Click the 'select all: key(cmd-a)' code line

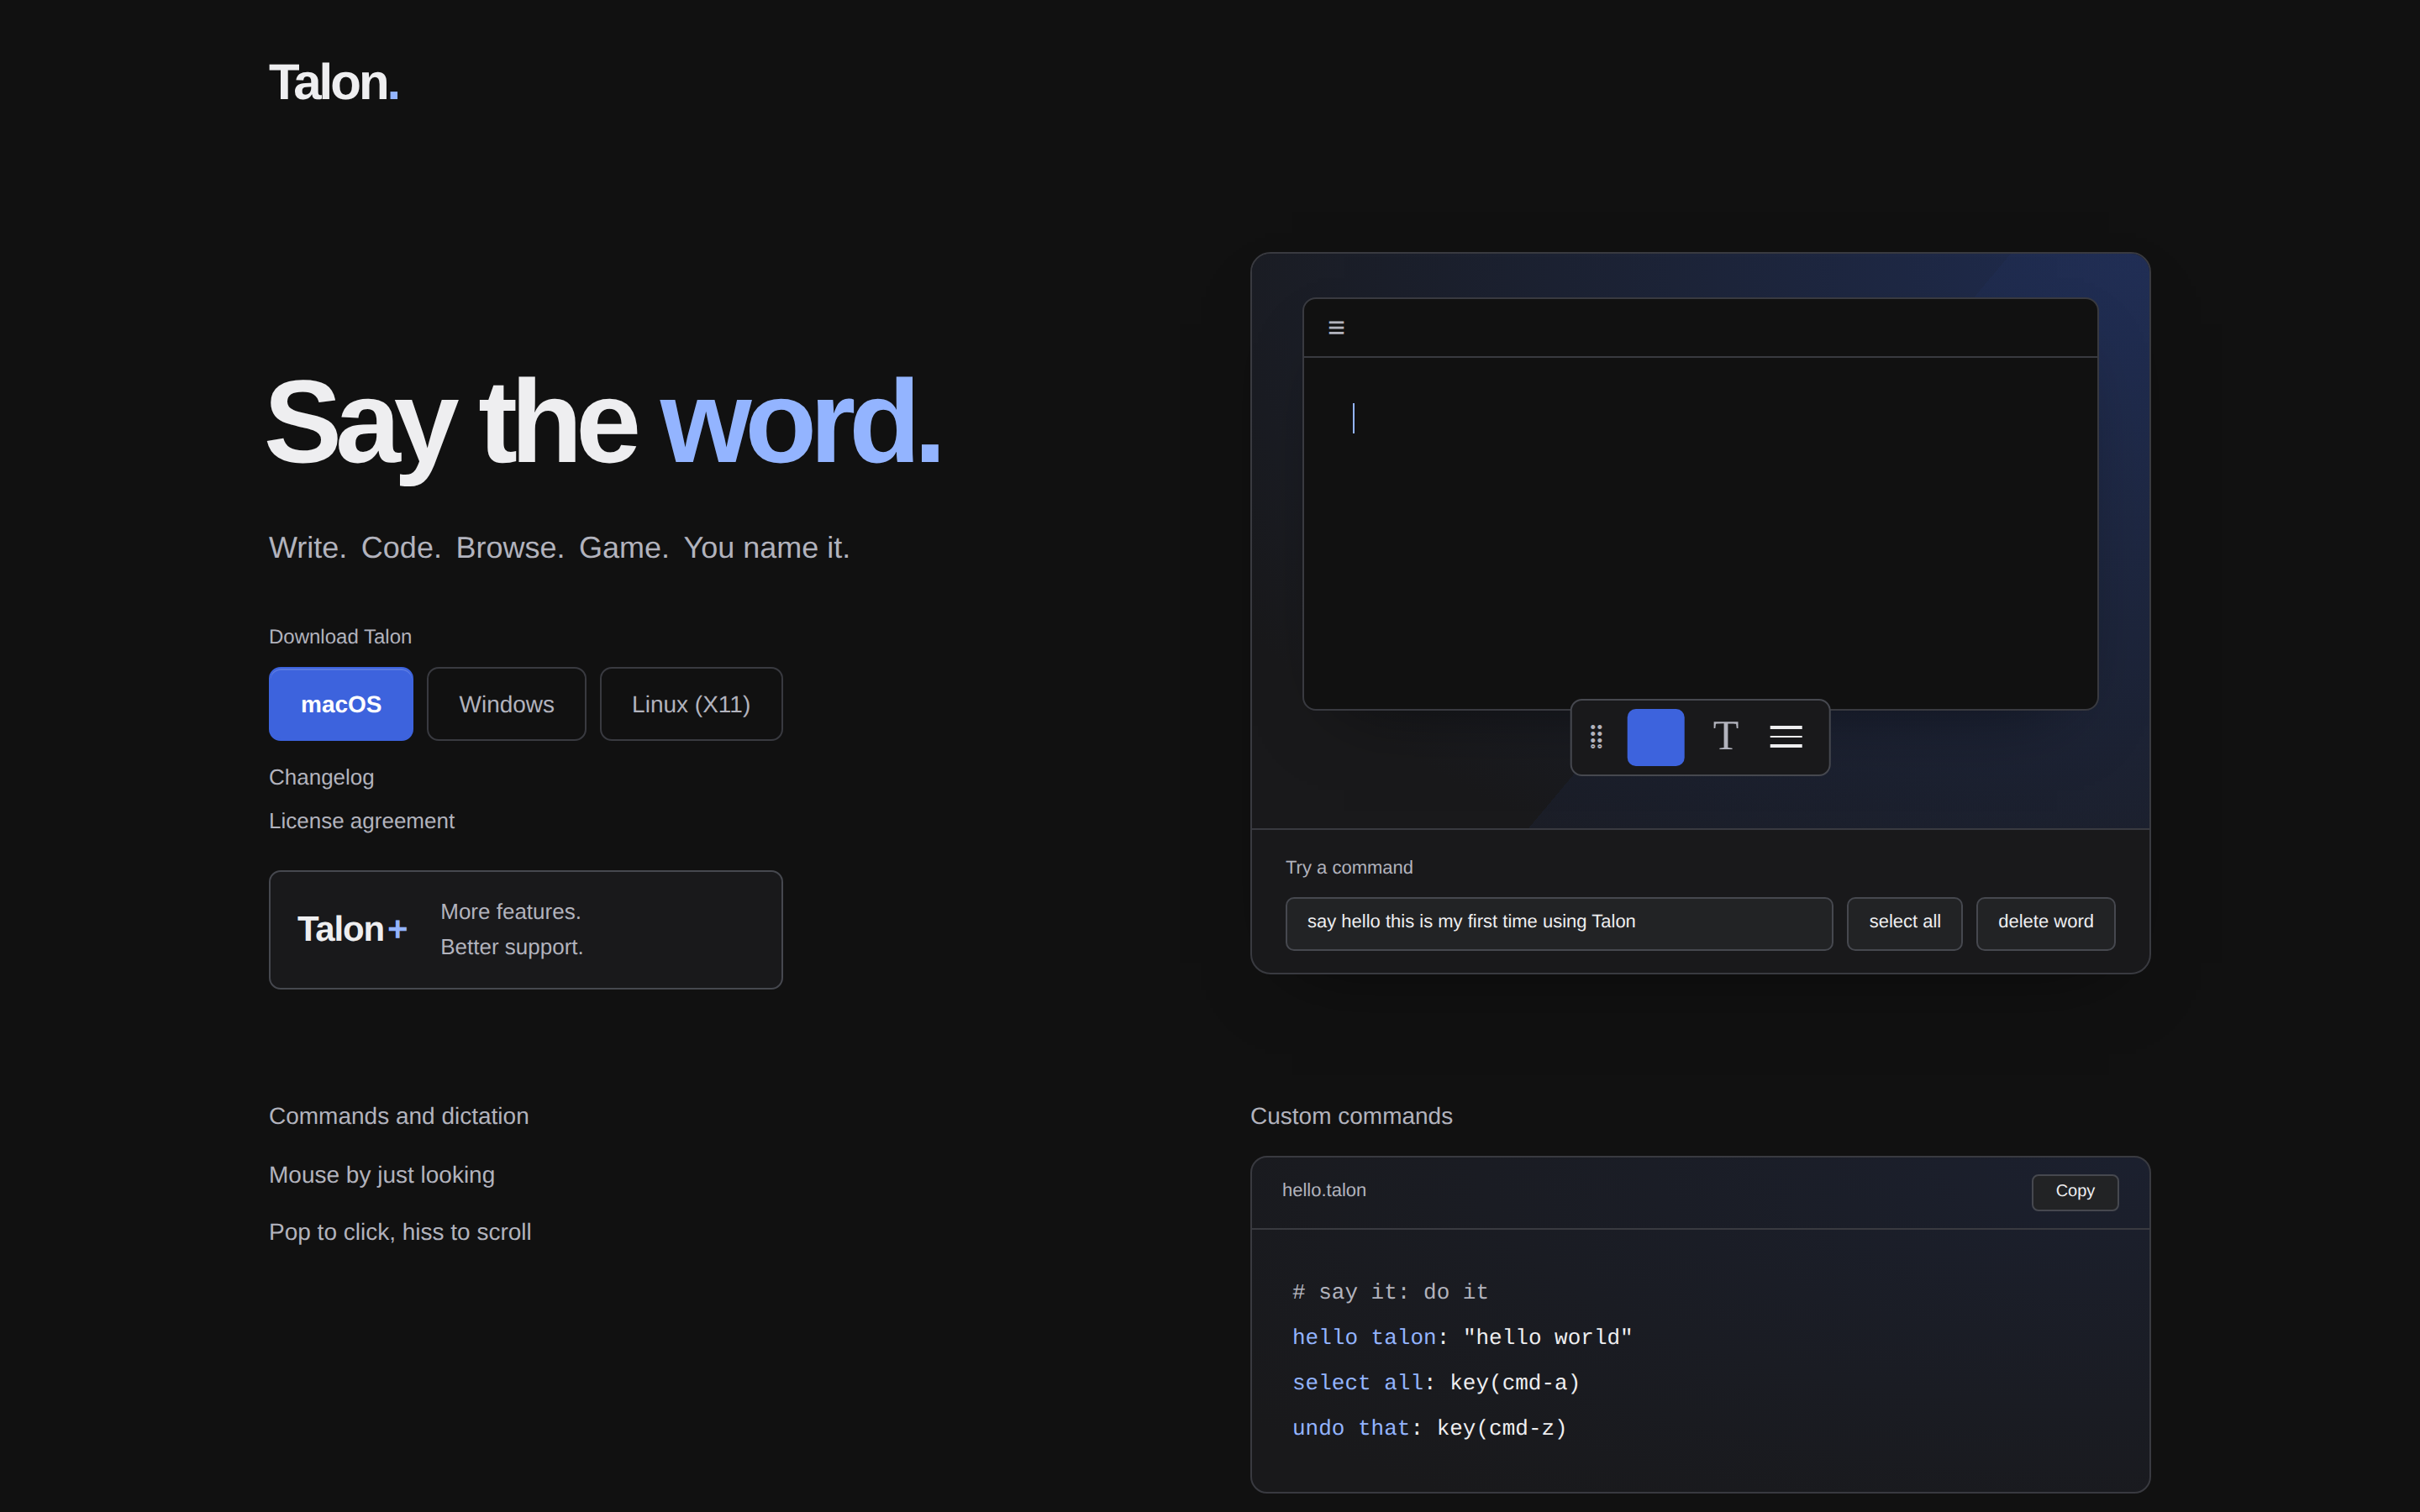coord(1436,1383)
